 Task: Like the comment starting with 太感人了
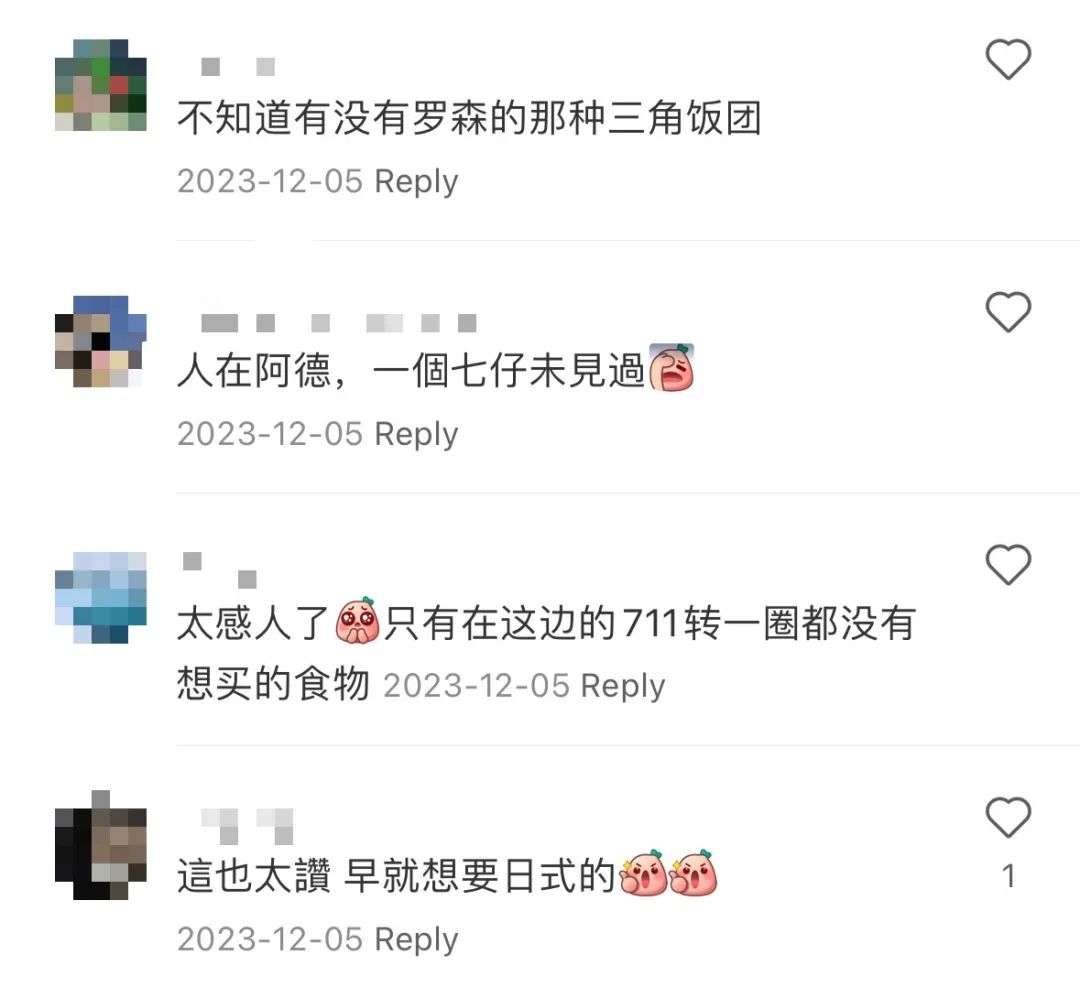pyautogui.click(x=1008, y=565)
